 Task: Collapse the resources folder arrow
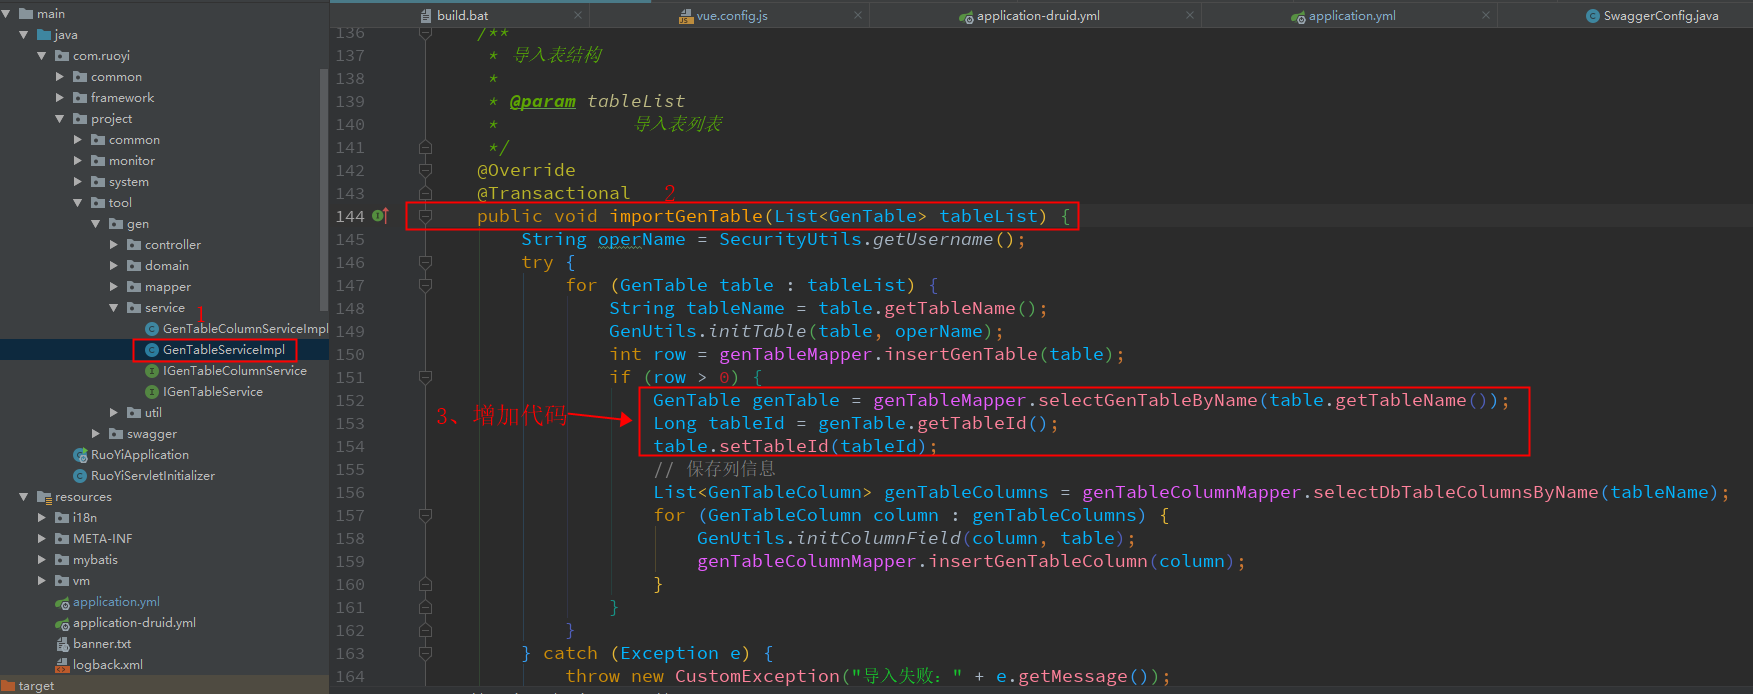click(x=24, y=497)
